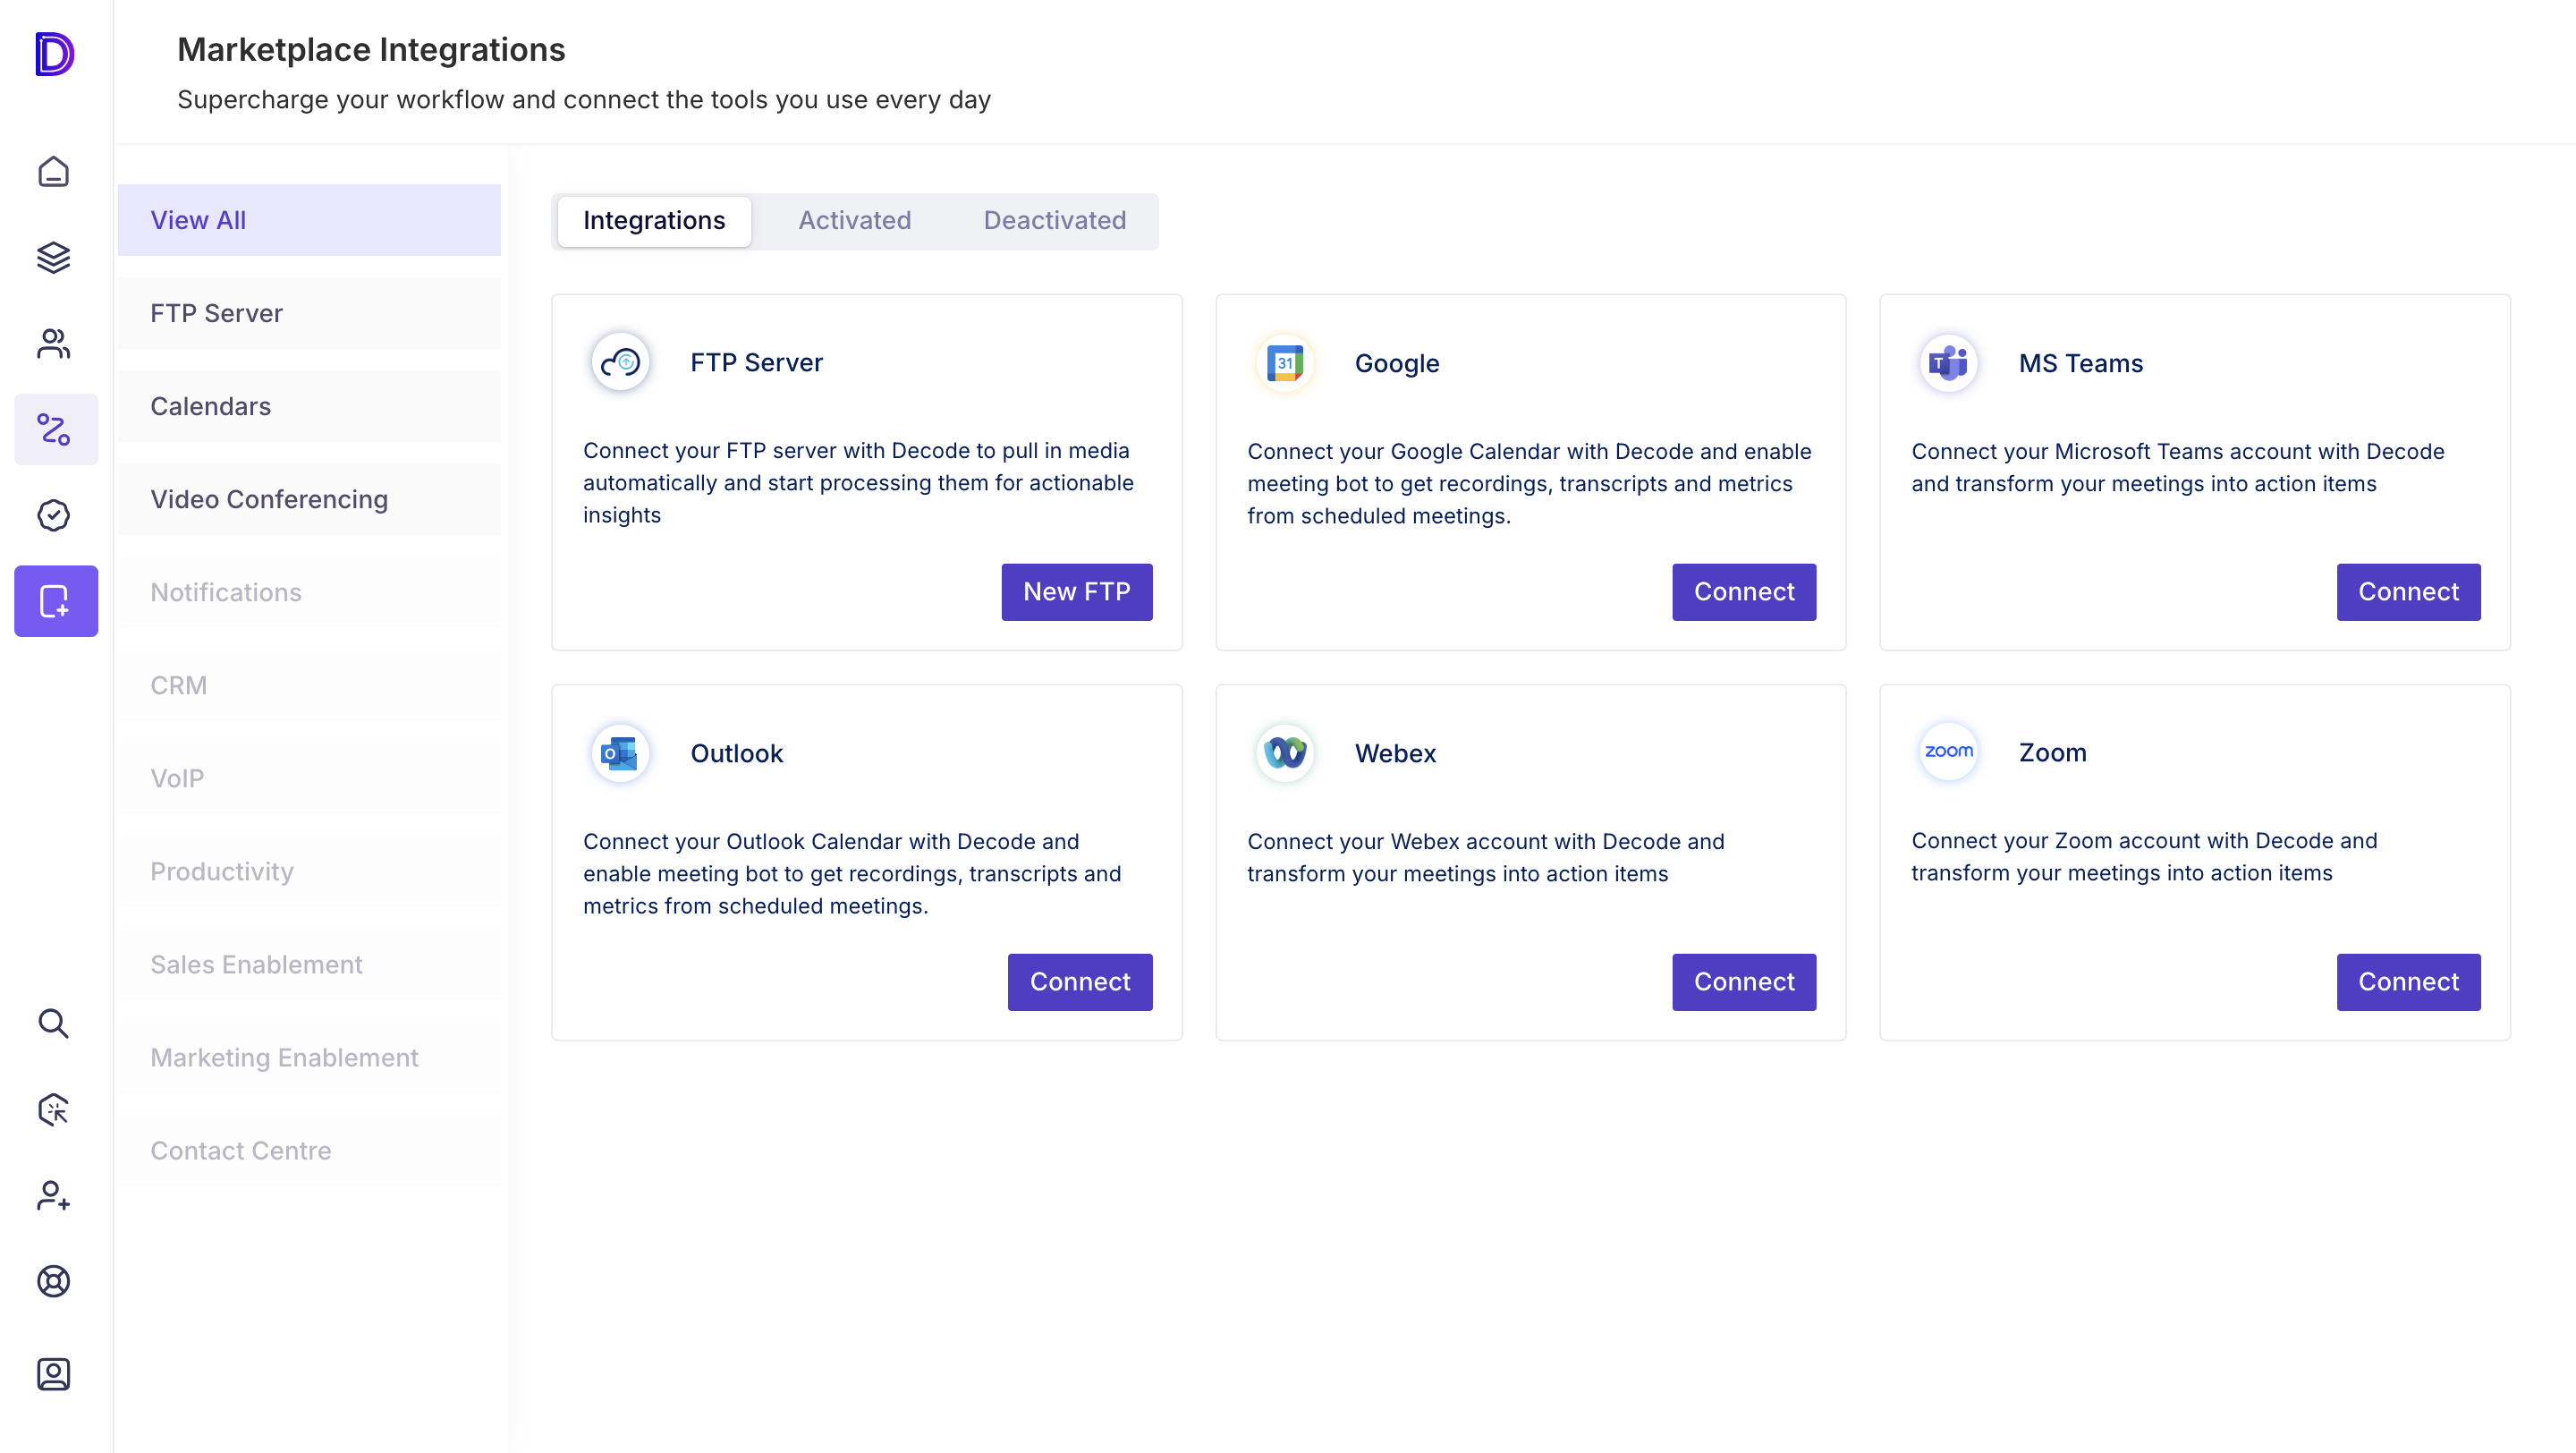Open the help lifebuoy sidebar icon
The width and height of the screenshot is (2576, 1453).
click(54, 1282)
